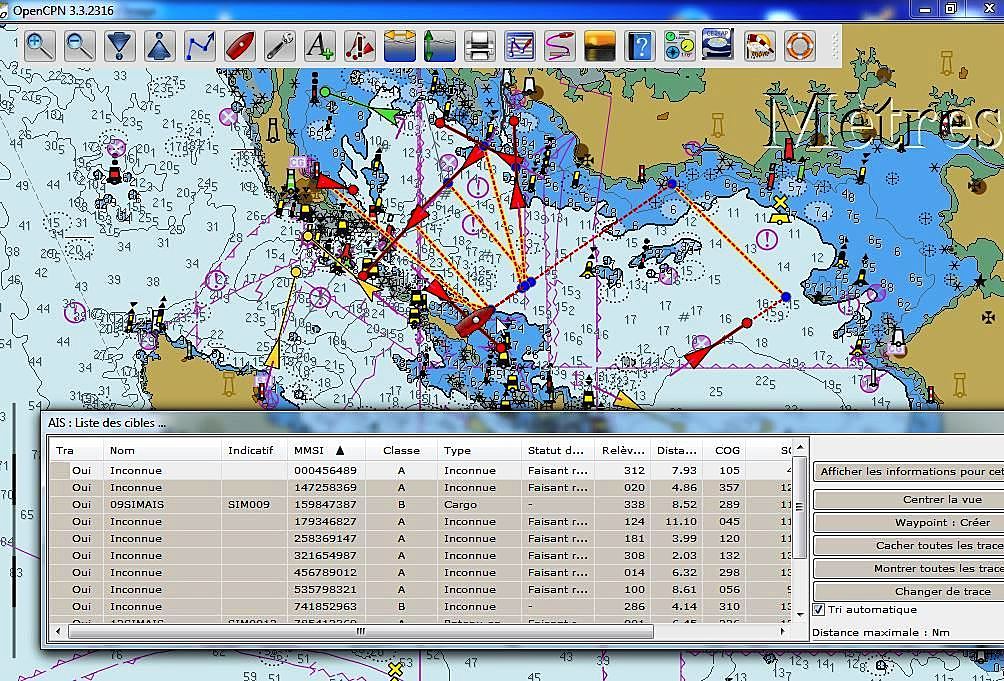Select the target row with MMSI 456789012
1004x681 pixels.
(x=421, y=572)
